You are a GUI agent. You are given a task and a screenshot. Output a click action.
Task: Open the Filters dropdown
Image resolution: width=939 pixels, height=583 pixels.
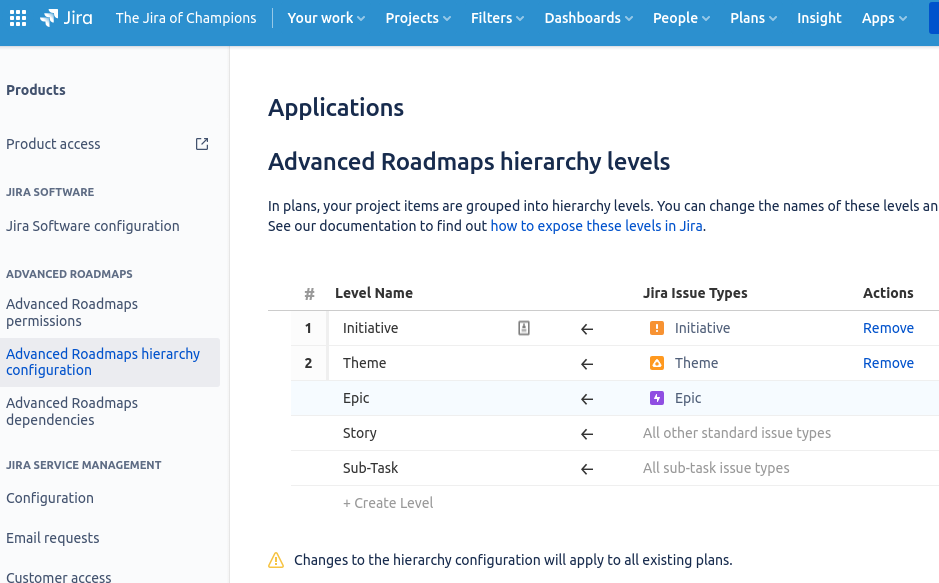[497, 18]
